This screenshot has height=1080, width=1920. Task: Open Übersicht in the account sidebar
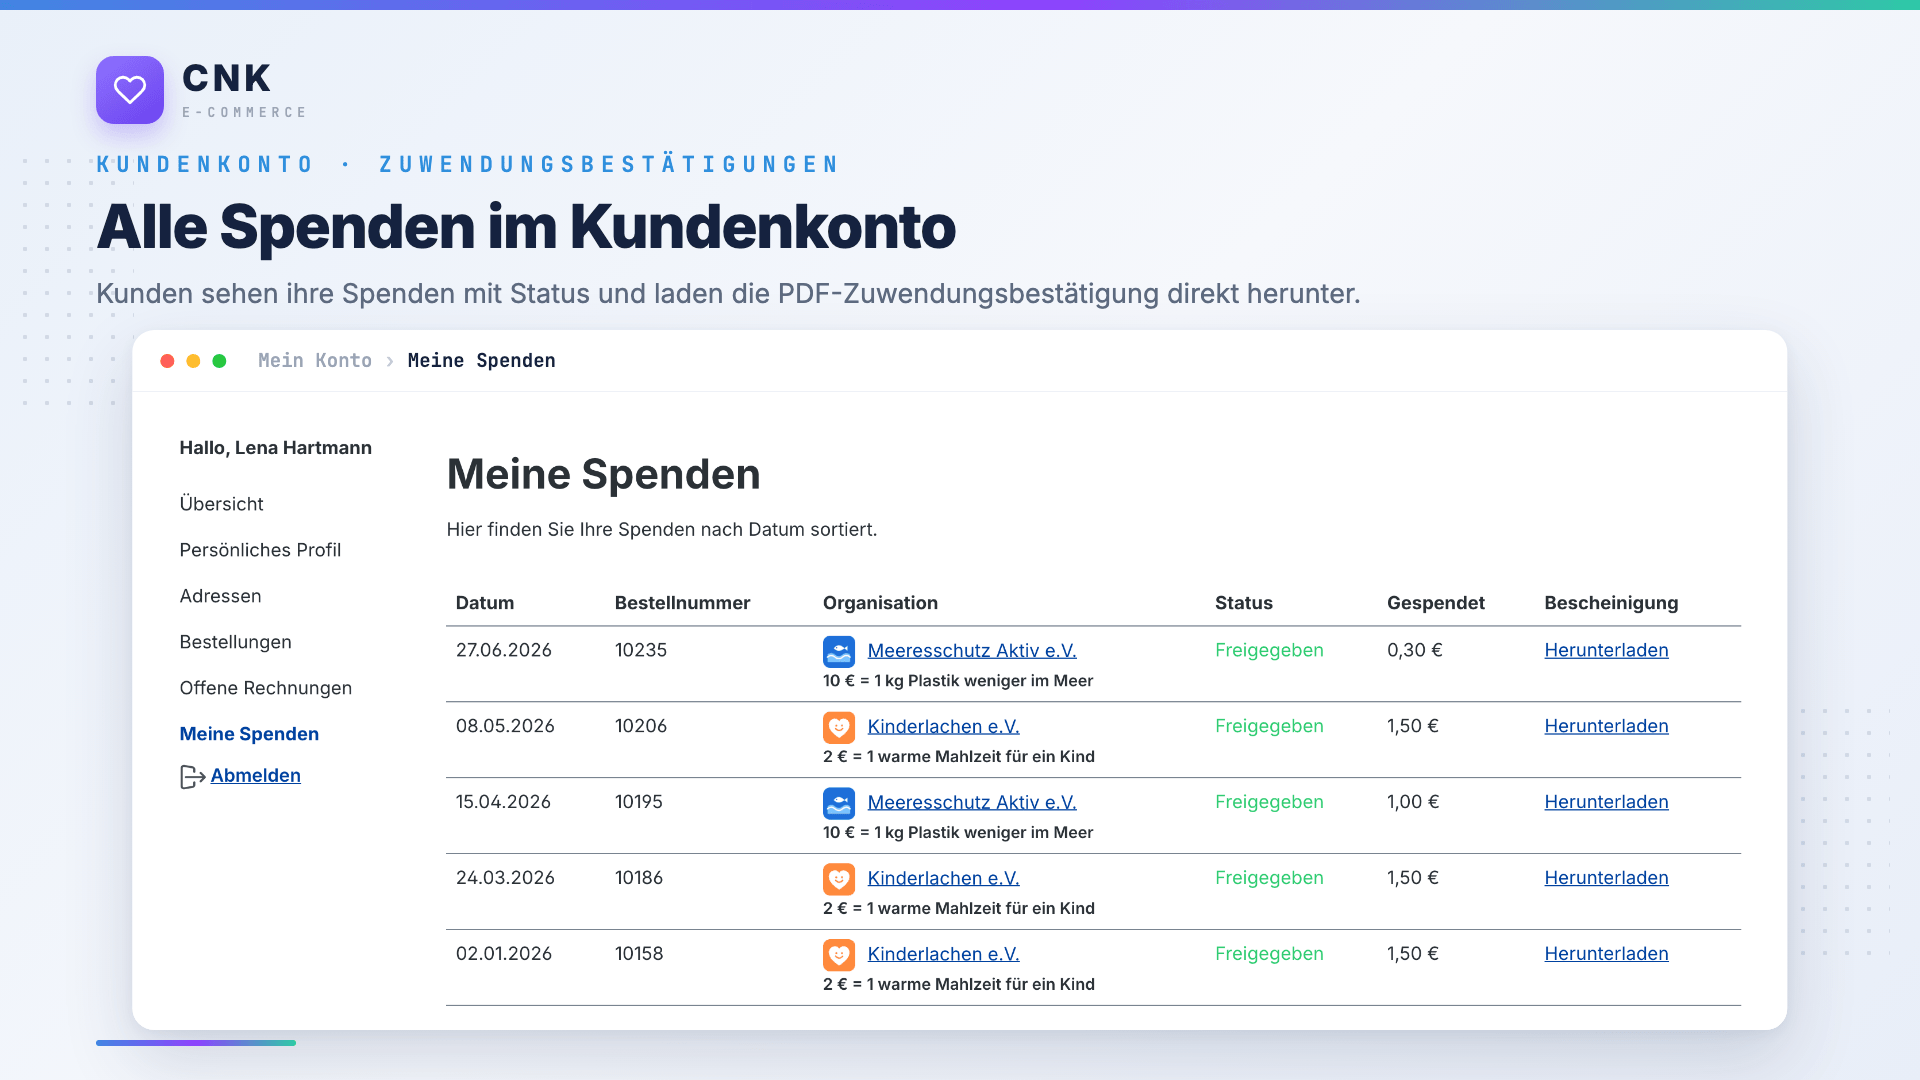click(x=221, y=504)
